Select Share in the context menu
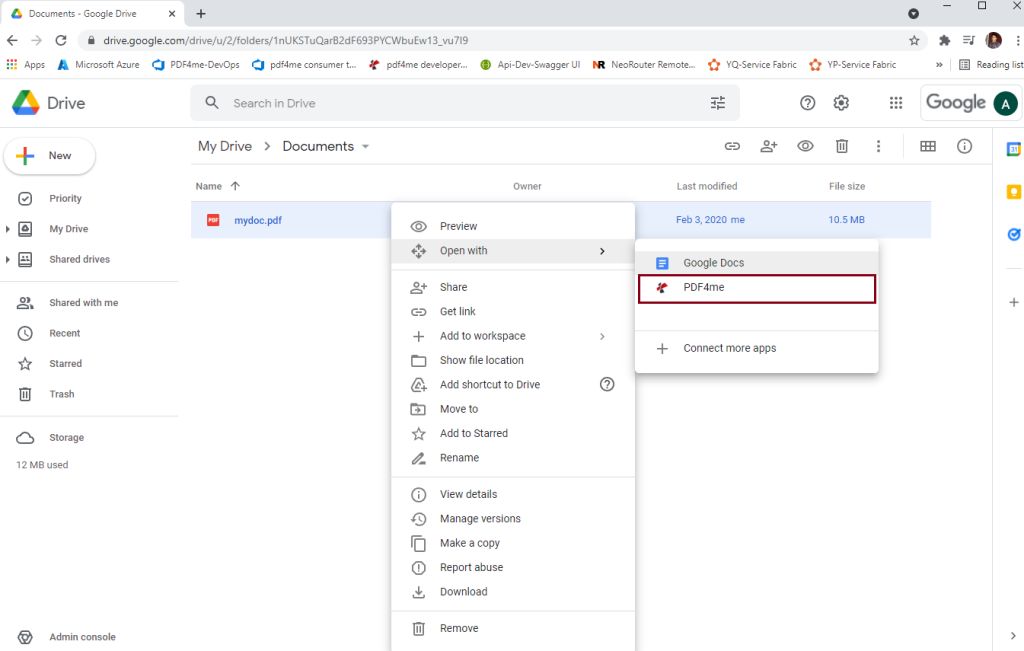Screen dimensions: 1024x651 pos(513,287)
